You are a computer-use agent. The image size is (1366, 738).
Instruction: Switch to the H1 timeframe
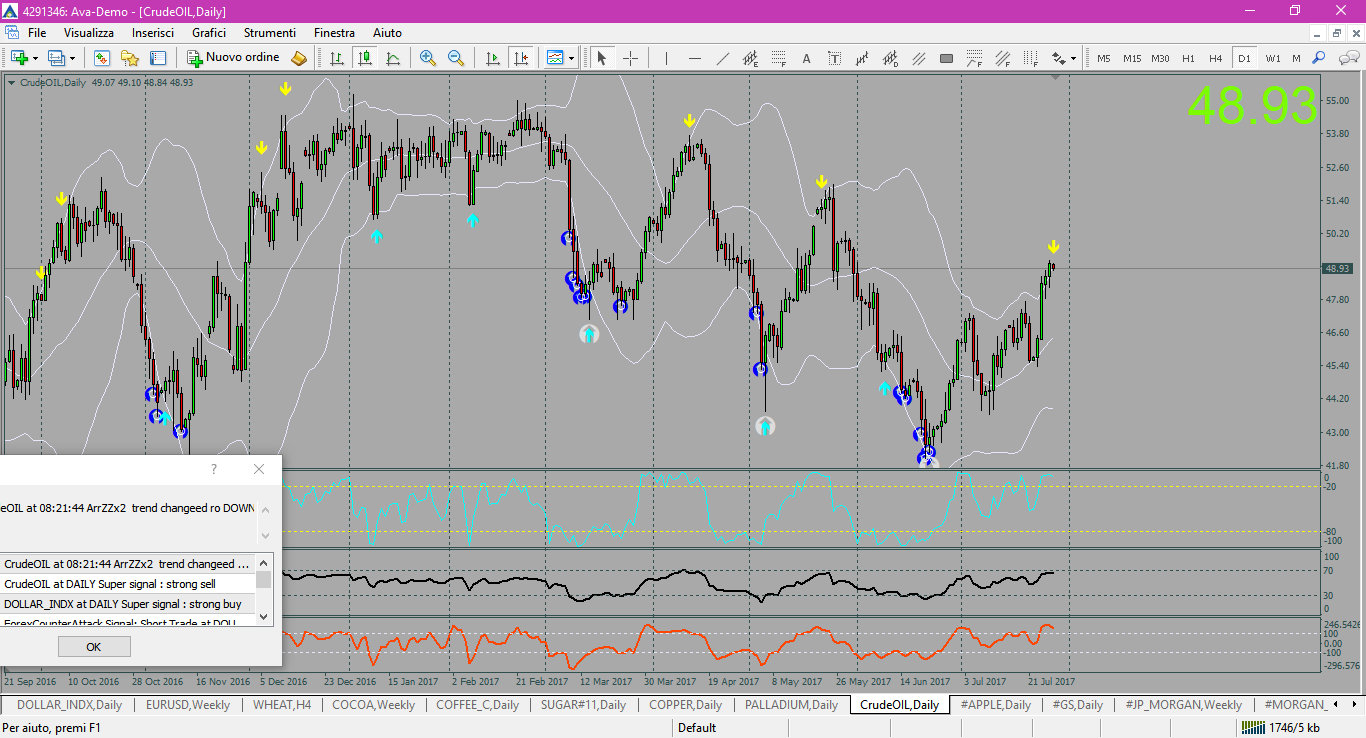[1188, 58]
